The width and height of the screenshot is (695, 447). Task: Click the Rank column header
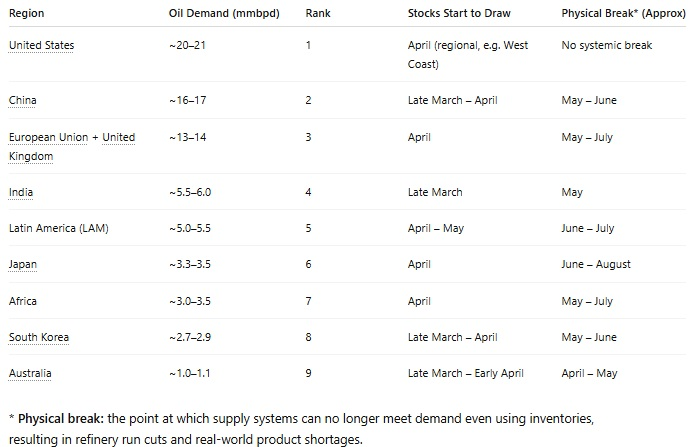click(318, 13)
